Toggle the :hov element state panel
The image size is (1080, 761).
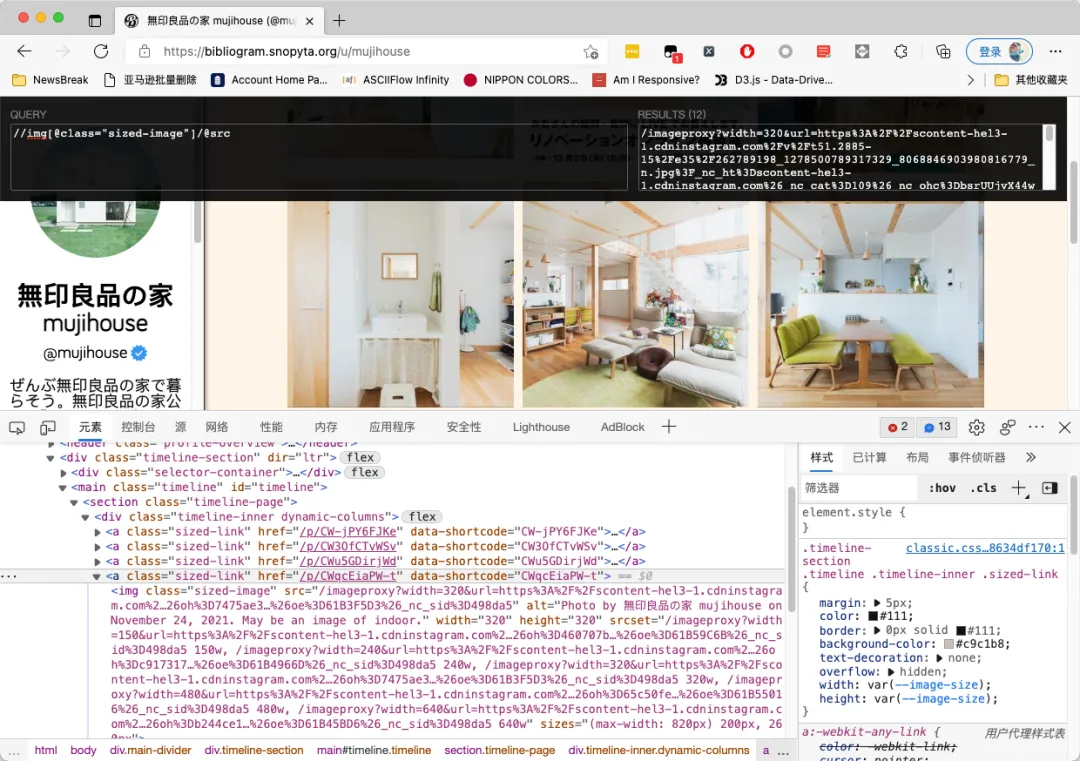coord(942,488)
